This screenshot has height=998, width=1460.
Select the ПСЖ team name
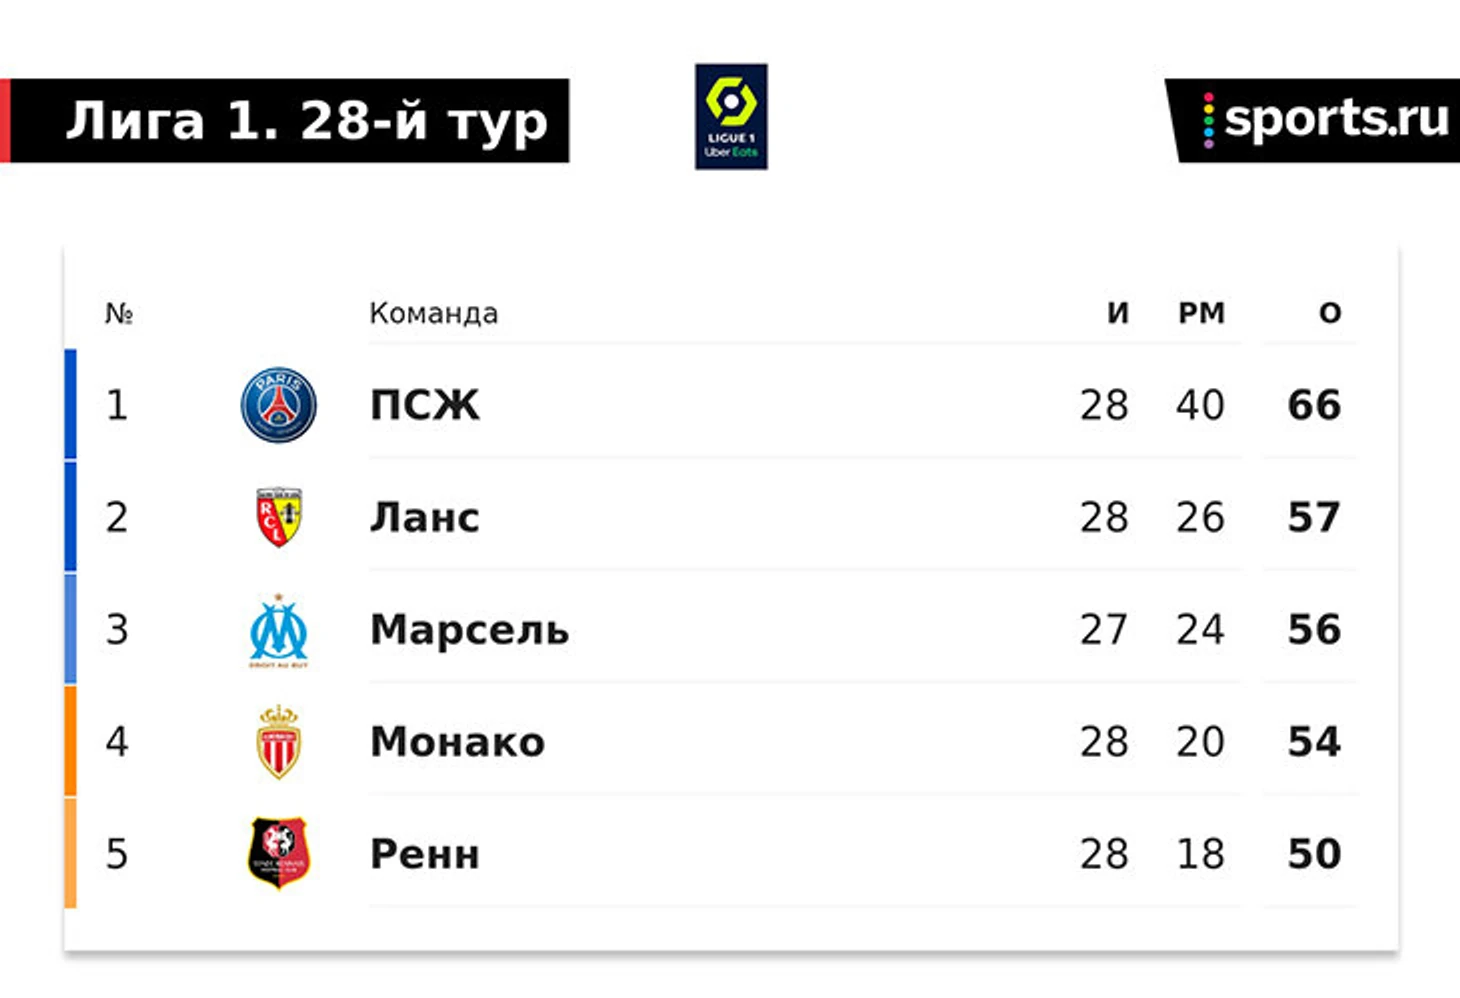tap(425, 405)
